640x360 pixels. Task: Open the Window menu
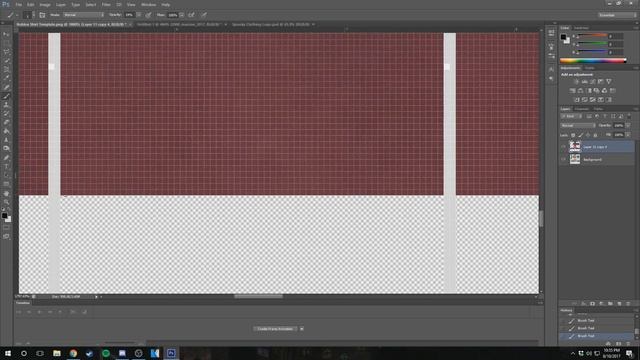[x=148, y=4]
